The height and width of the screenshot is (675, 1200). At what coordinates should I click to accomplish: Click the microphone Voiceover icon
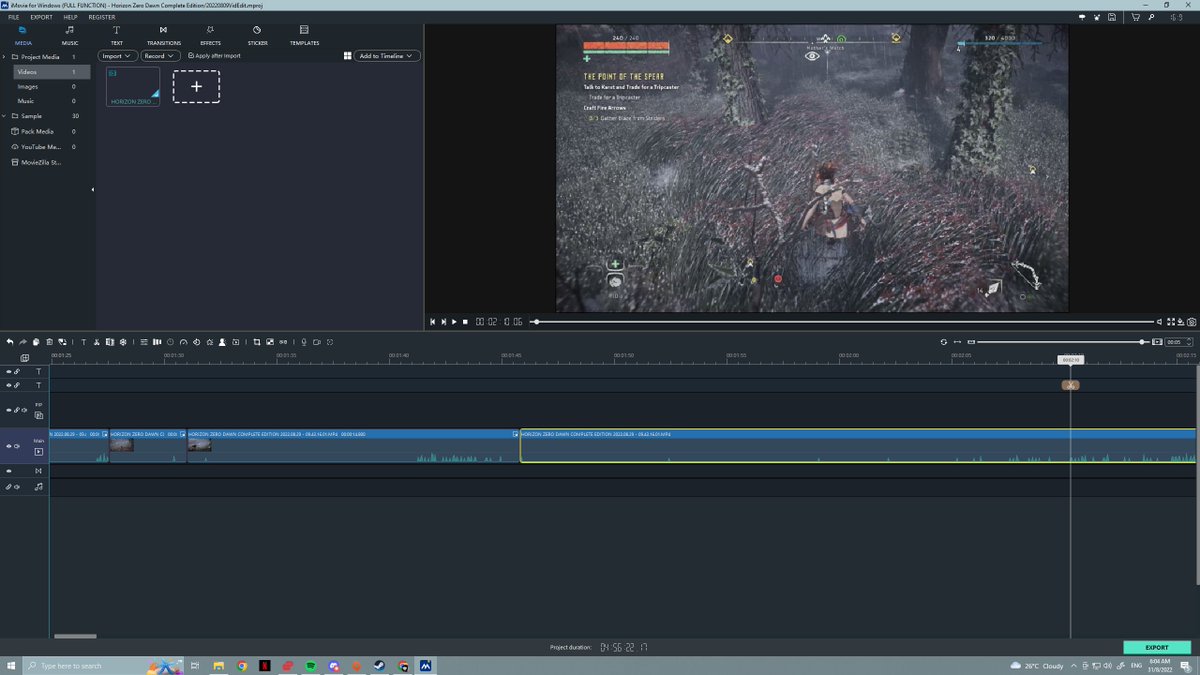point(304,342)
